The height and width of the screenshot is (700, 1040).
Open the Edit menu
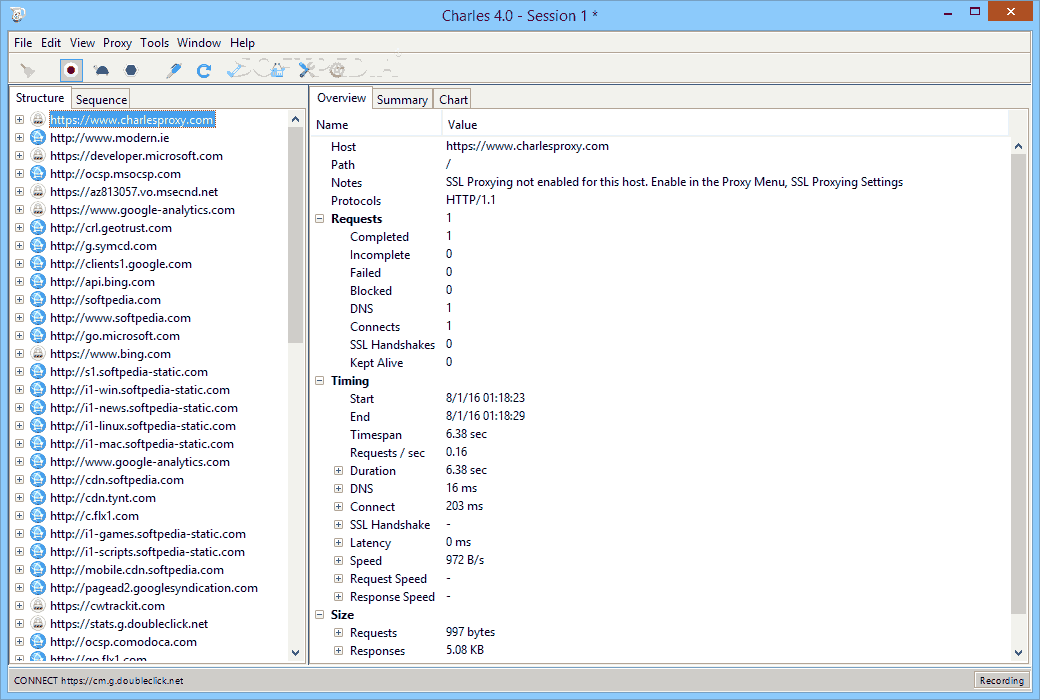click(51, 42)
